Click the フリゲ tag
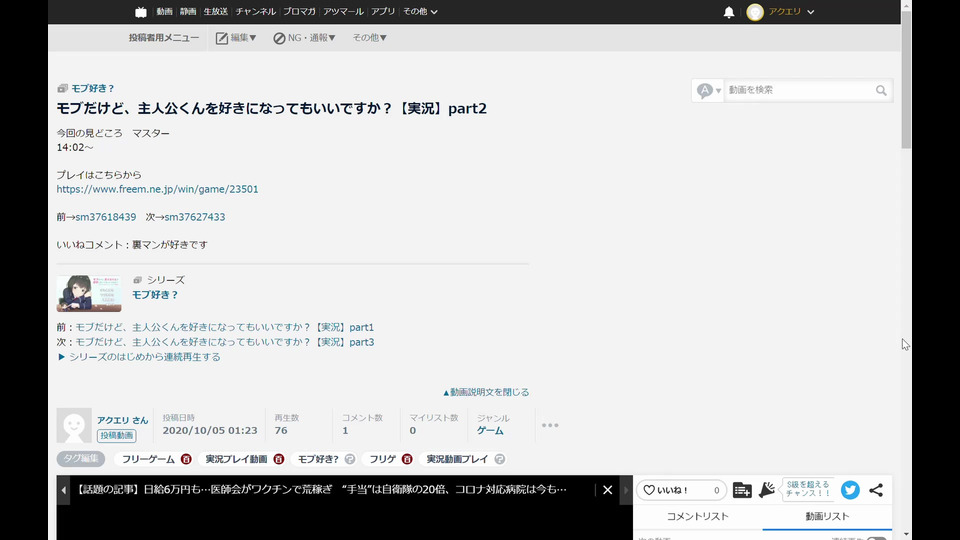960x540 pixels. (x=383, y=459)
